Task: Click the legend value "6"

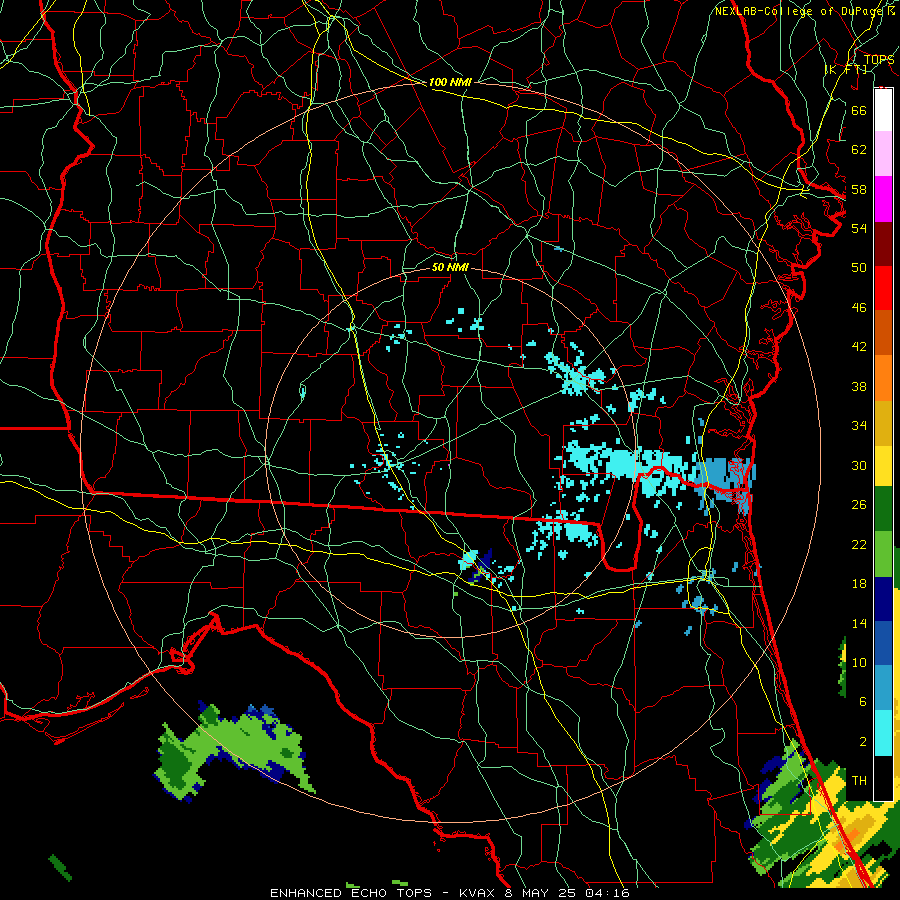Action: (862, 701)
